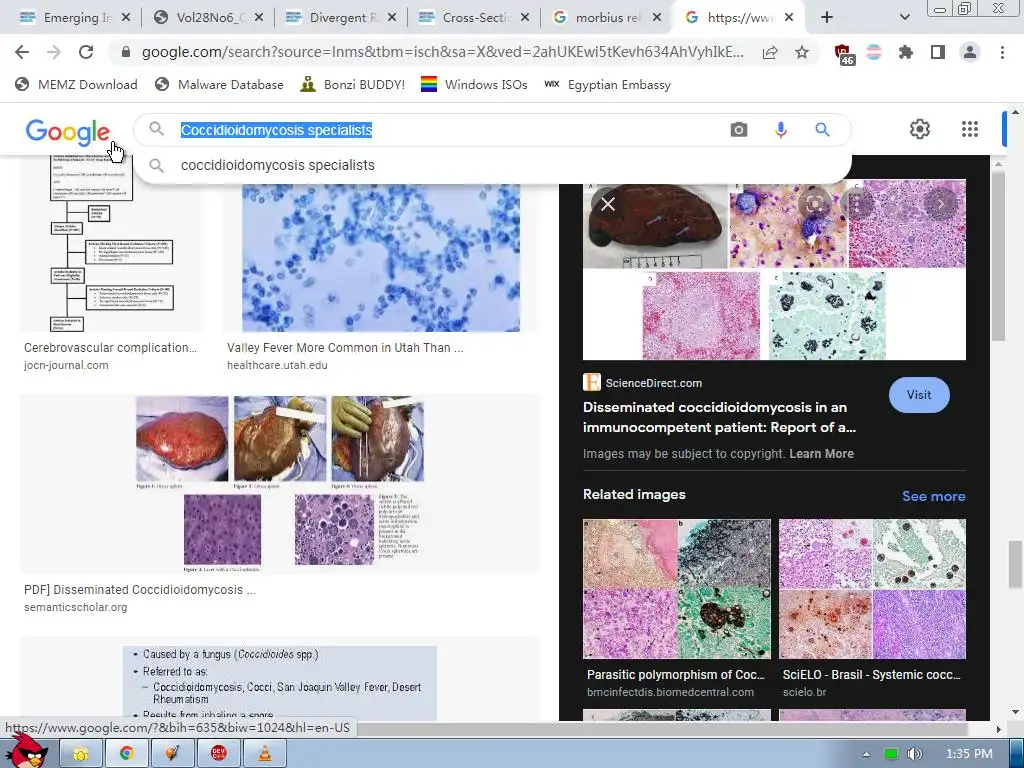The height and width of the screenshot is (768, 1024).
Task: Open Google quick settings gear
Action: (920, 129)
